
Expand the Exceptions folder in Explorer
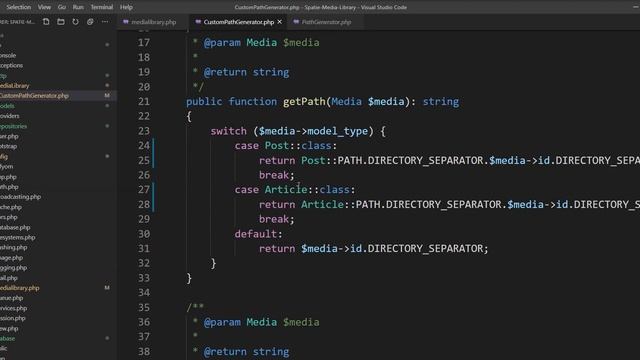(11, 65)
